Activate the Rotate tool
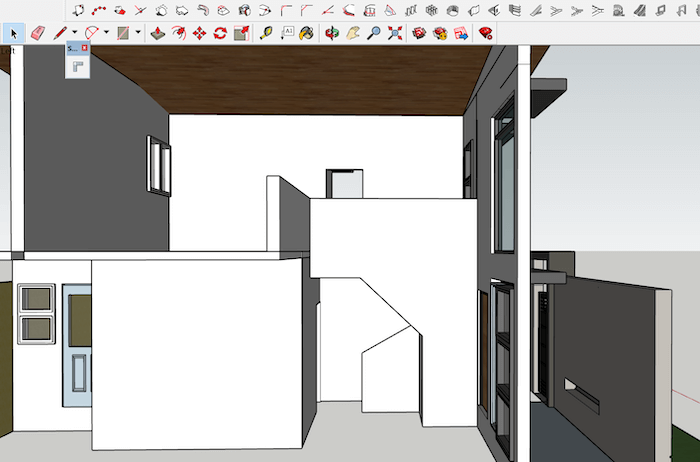Viewport: 700px width, 462px height. coord(220,33)
